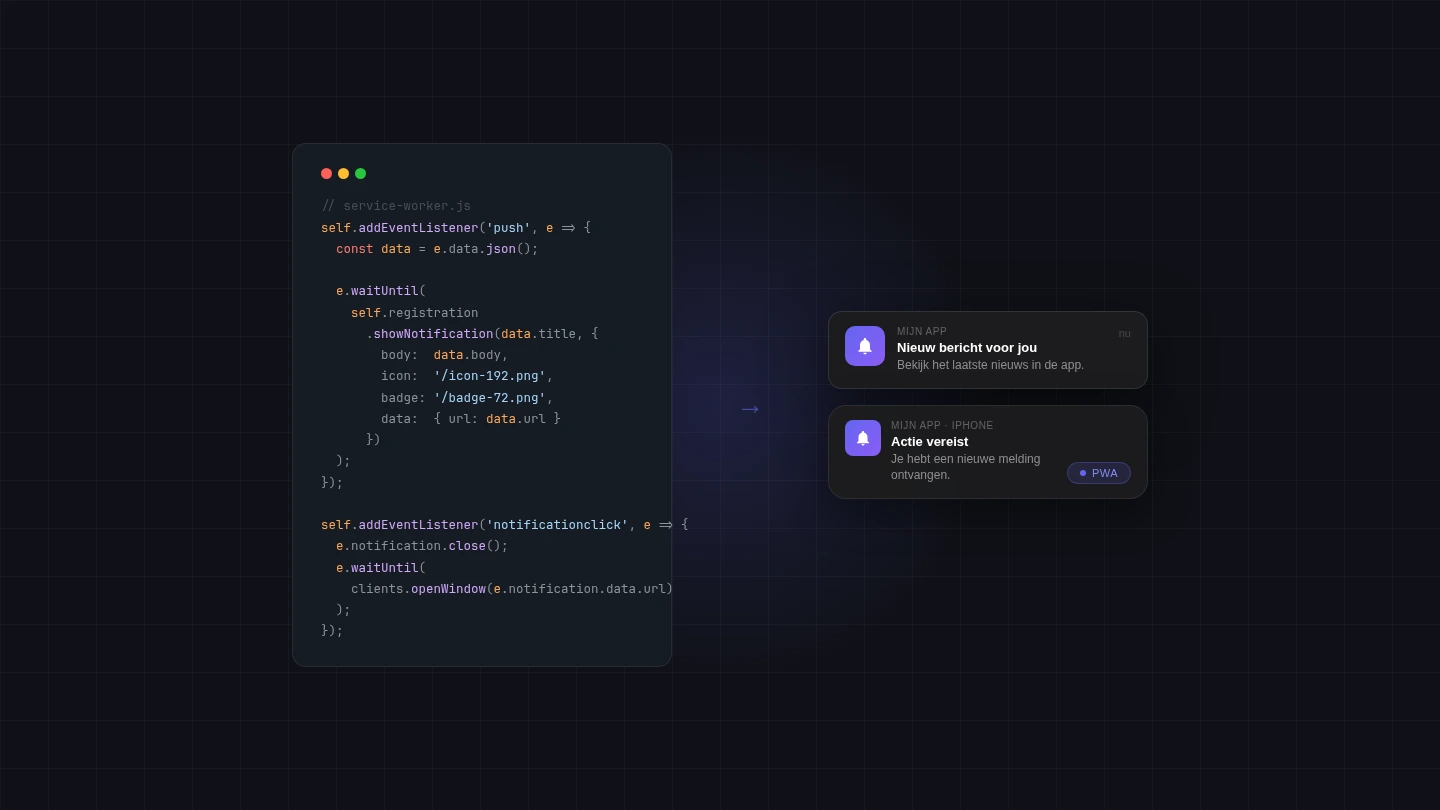Click the 'self.registration' code line
Image resolution: width=1440 pixels, height=810 pixels.
point(415,313)
